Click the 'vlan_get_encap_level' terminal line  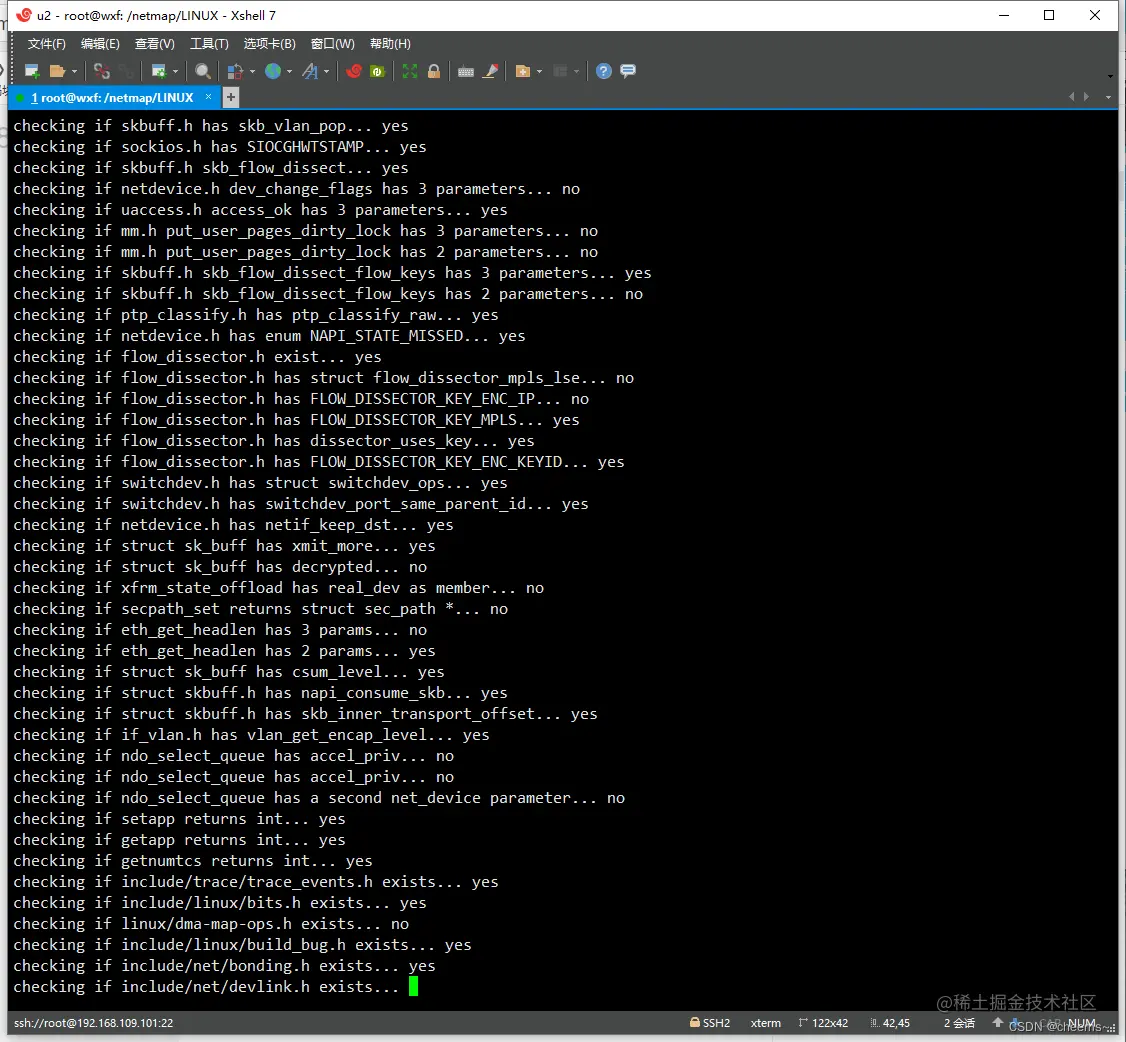click(251, 735)
